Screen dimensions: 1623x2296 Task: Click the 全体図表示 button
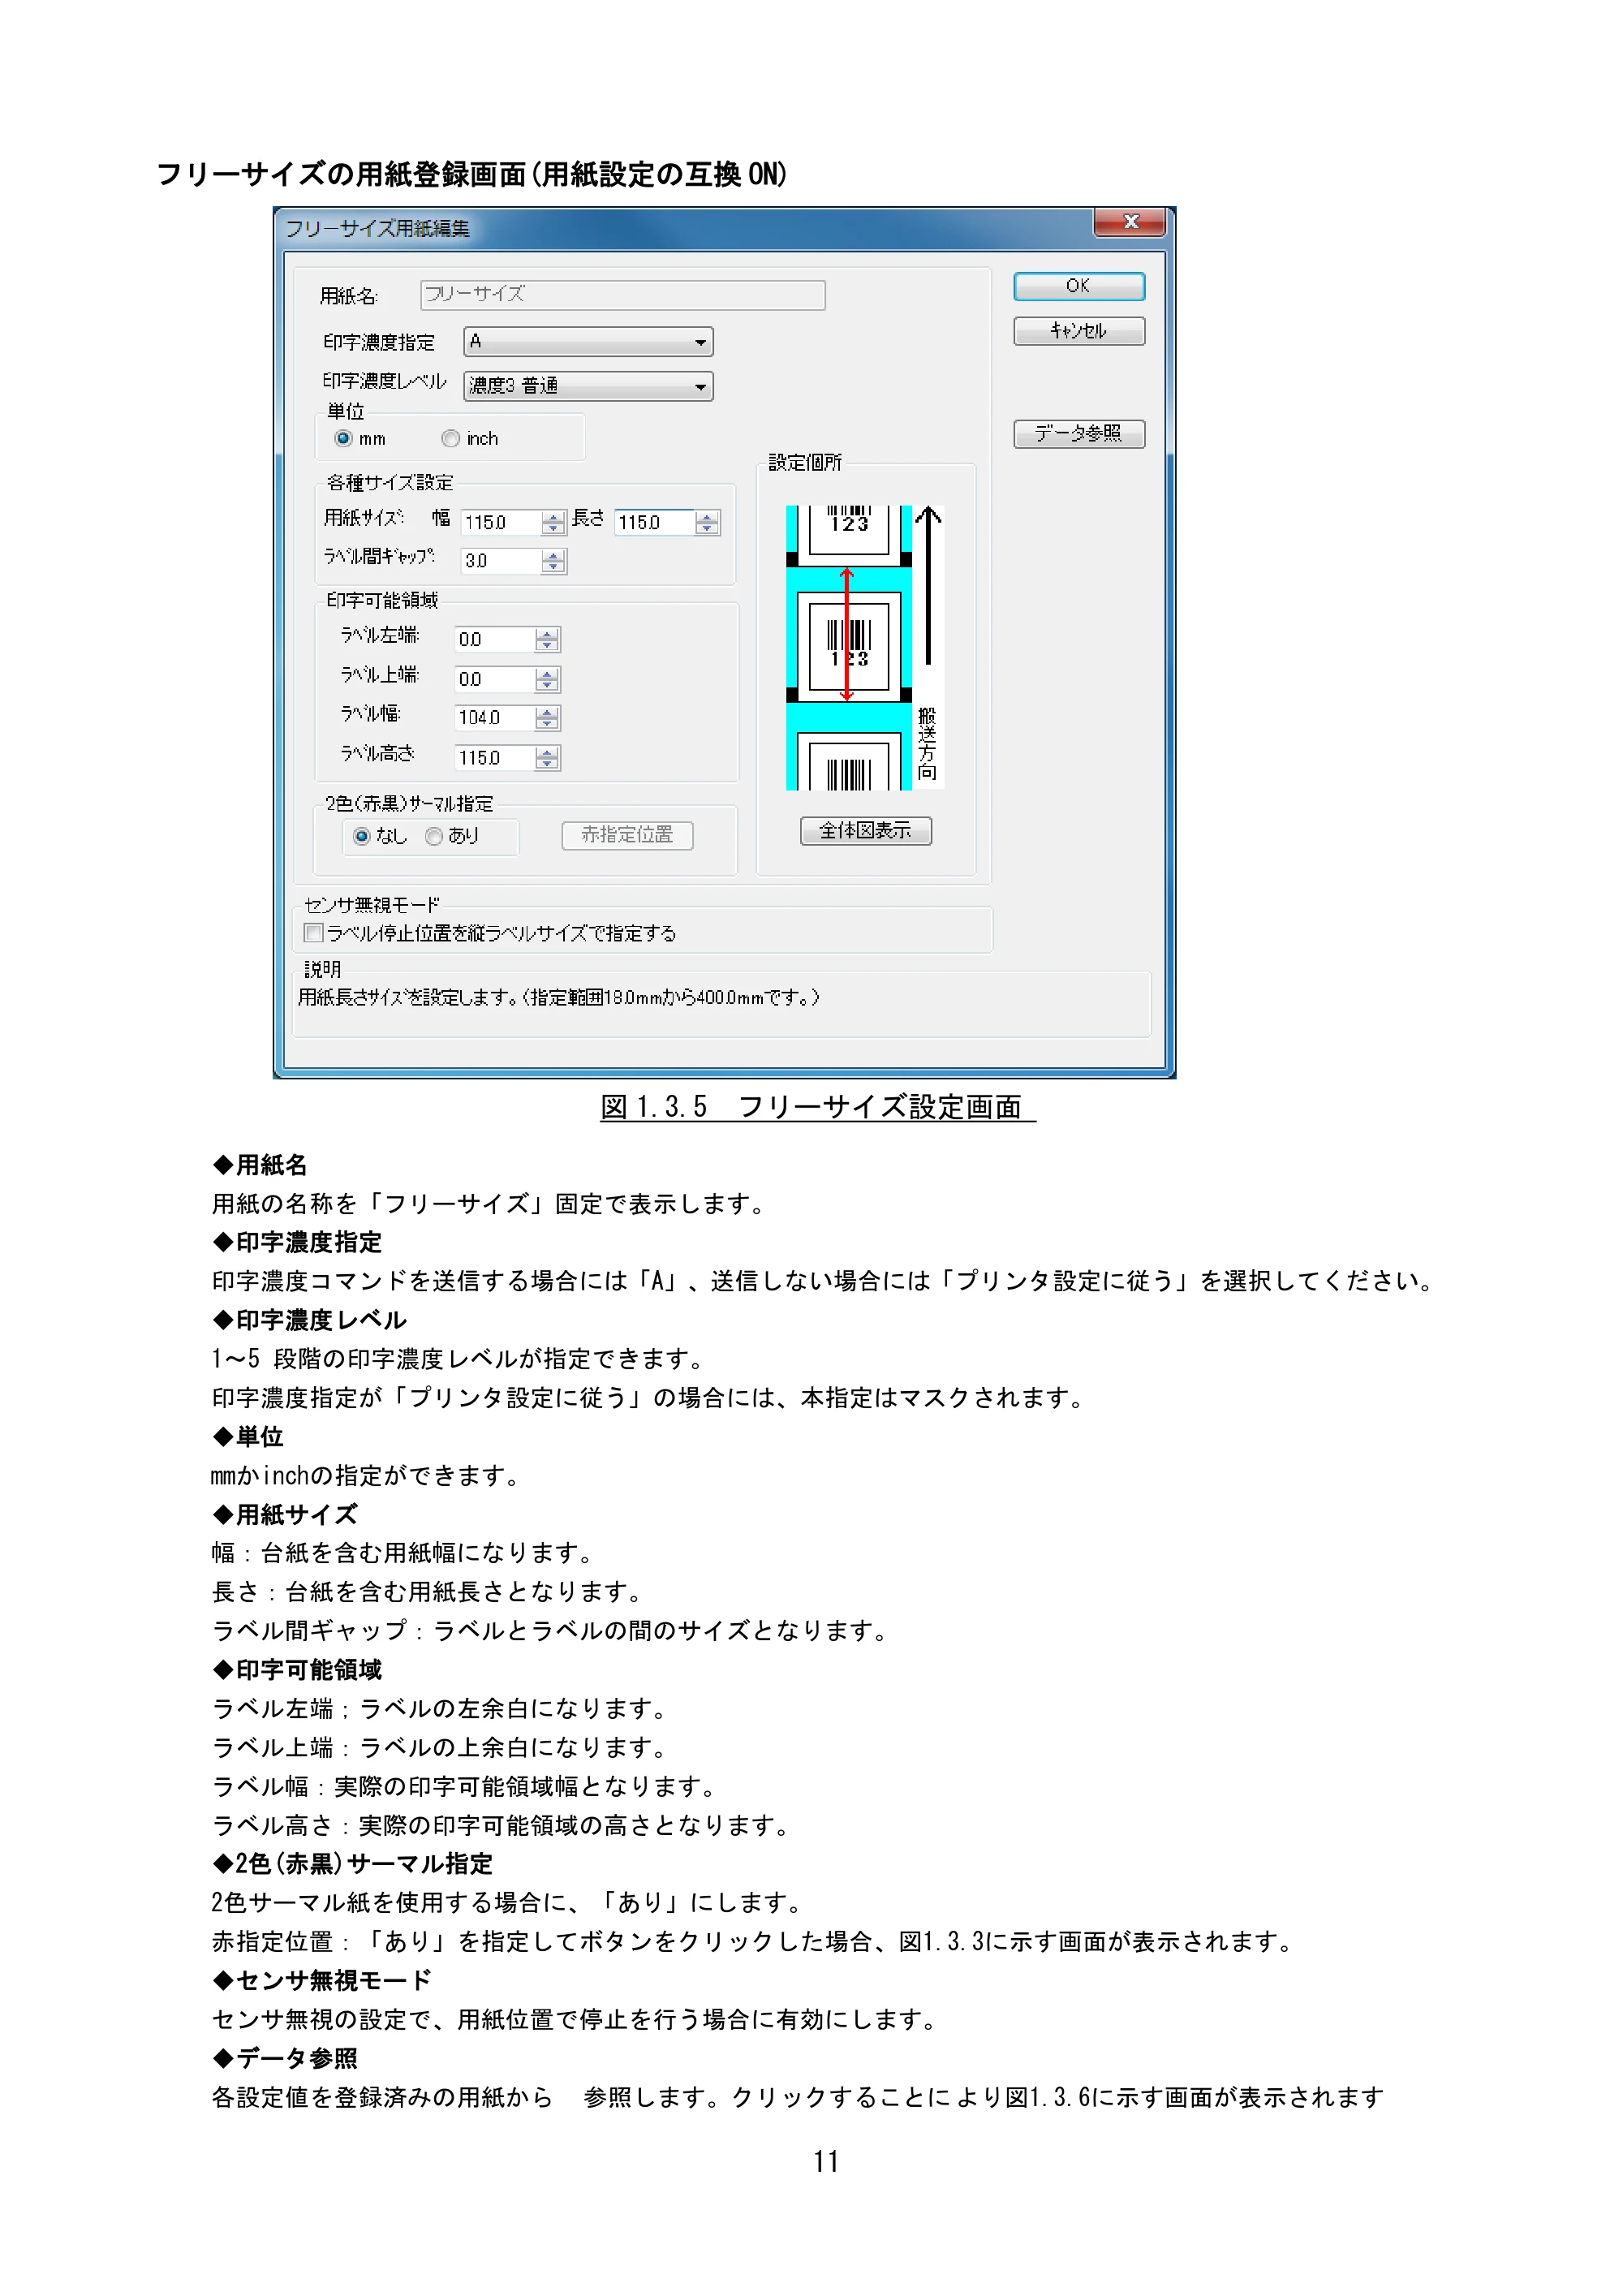865,830
